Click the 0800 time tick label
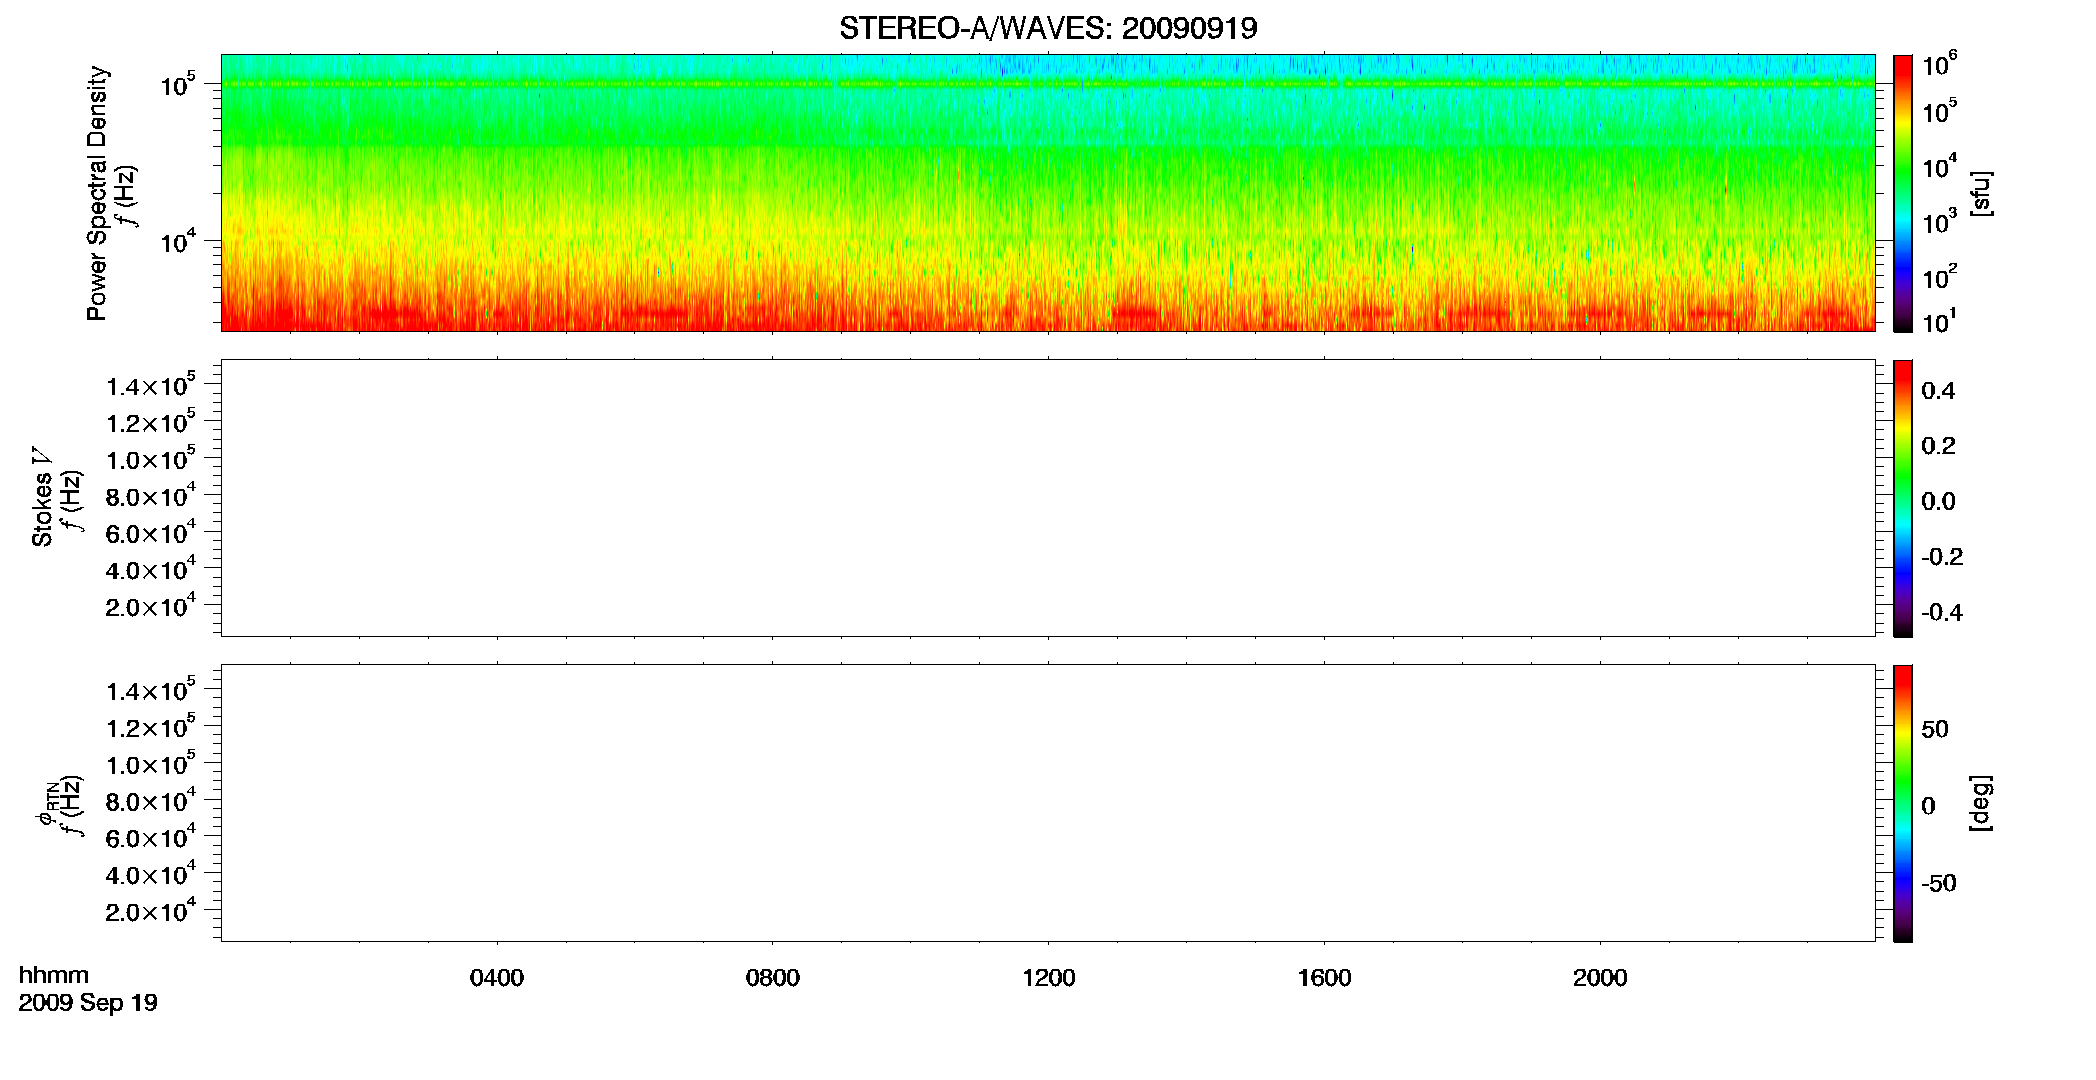Image resolution: width=2096 pixels, height=1080 pixels. [x=773, y=978]
